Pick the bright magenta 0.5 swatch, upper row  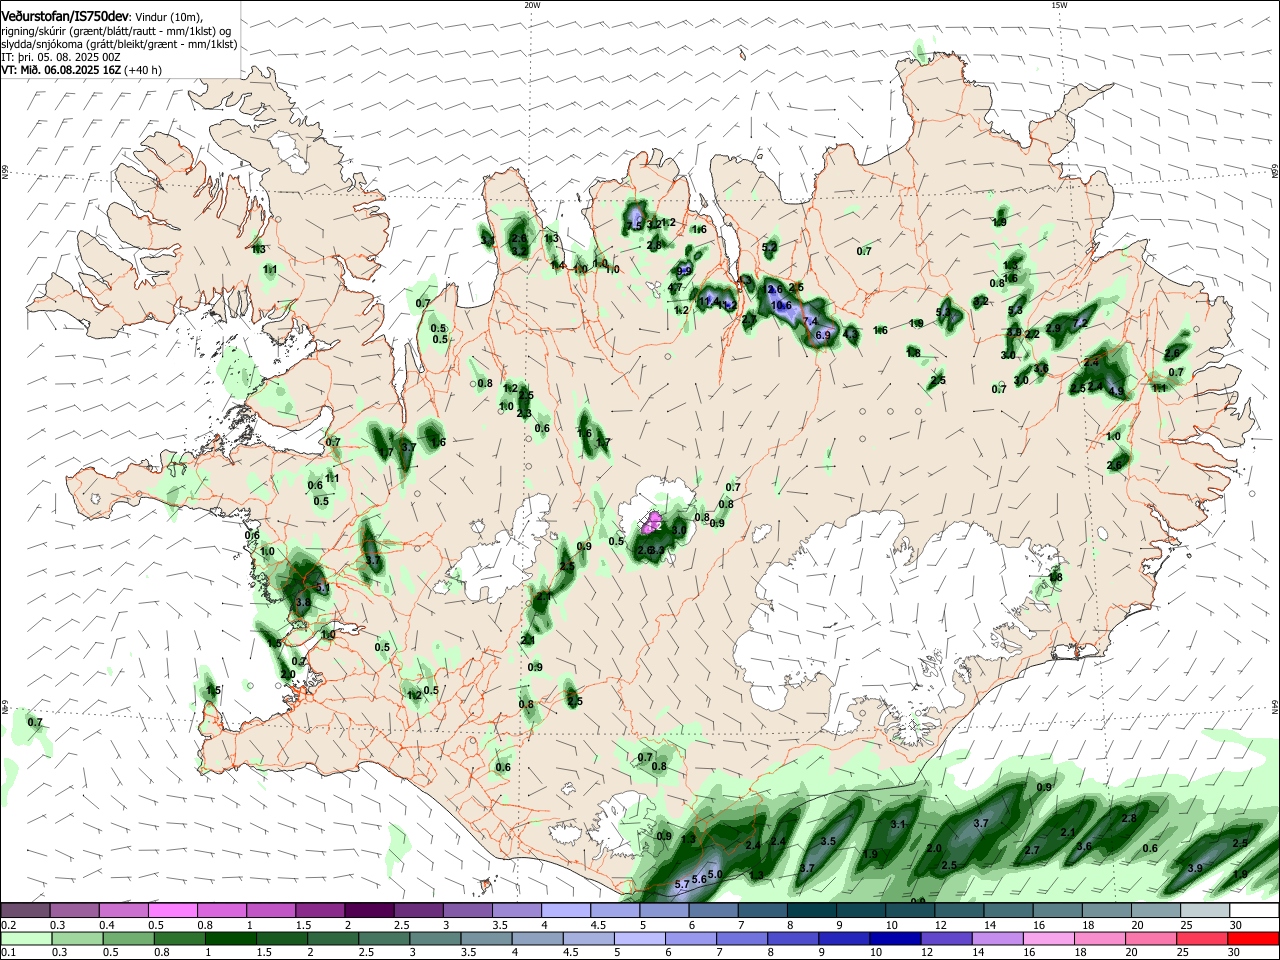[173, 910]
